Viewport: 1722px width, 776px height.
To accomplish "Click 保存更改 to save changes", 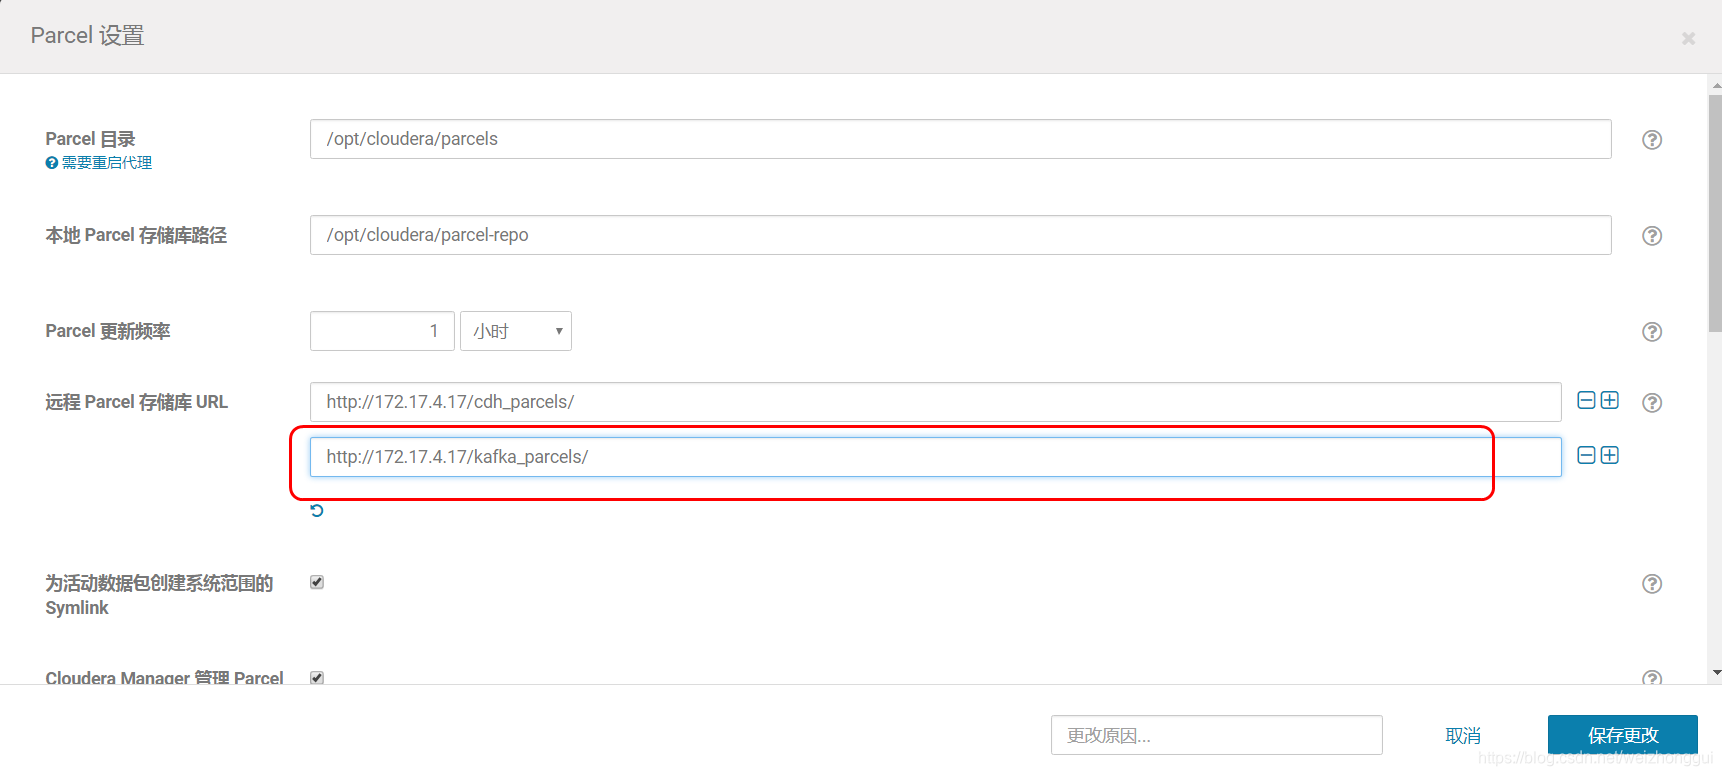I will pos(1622,735).
